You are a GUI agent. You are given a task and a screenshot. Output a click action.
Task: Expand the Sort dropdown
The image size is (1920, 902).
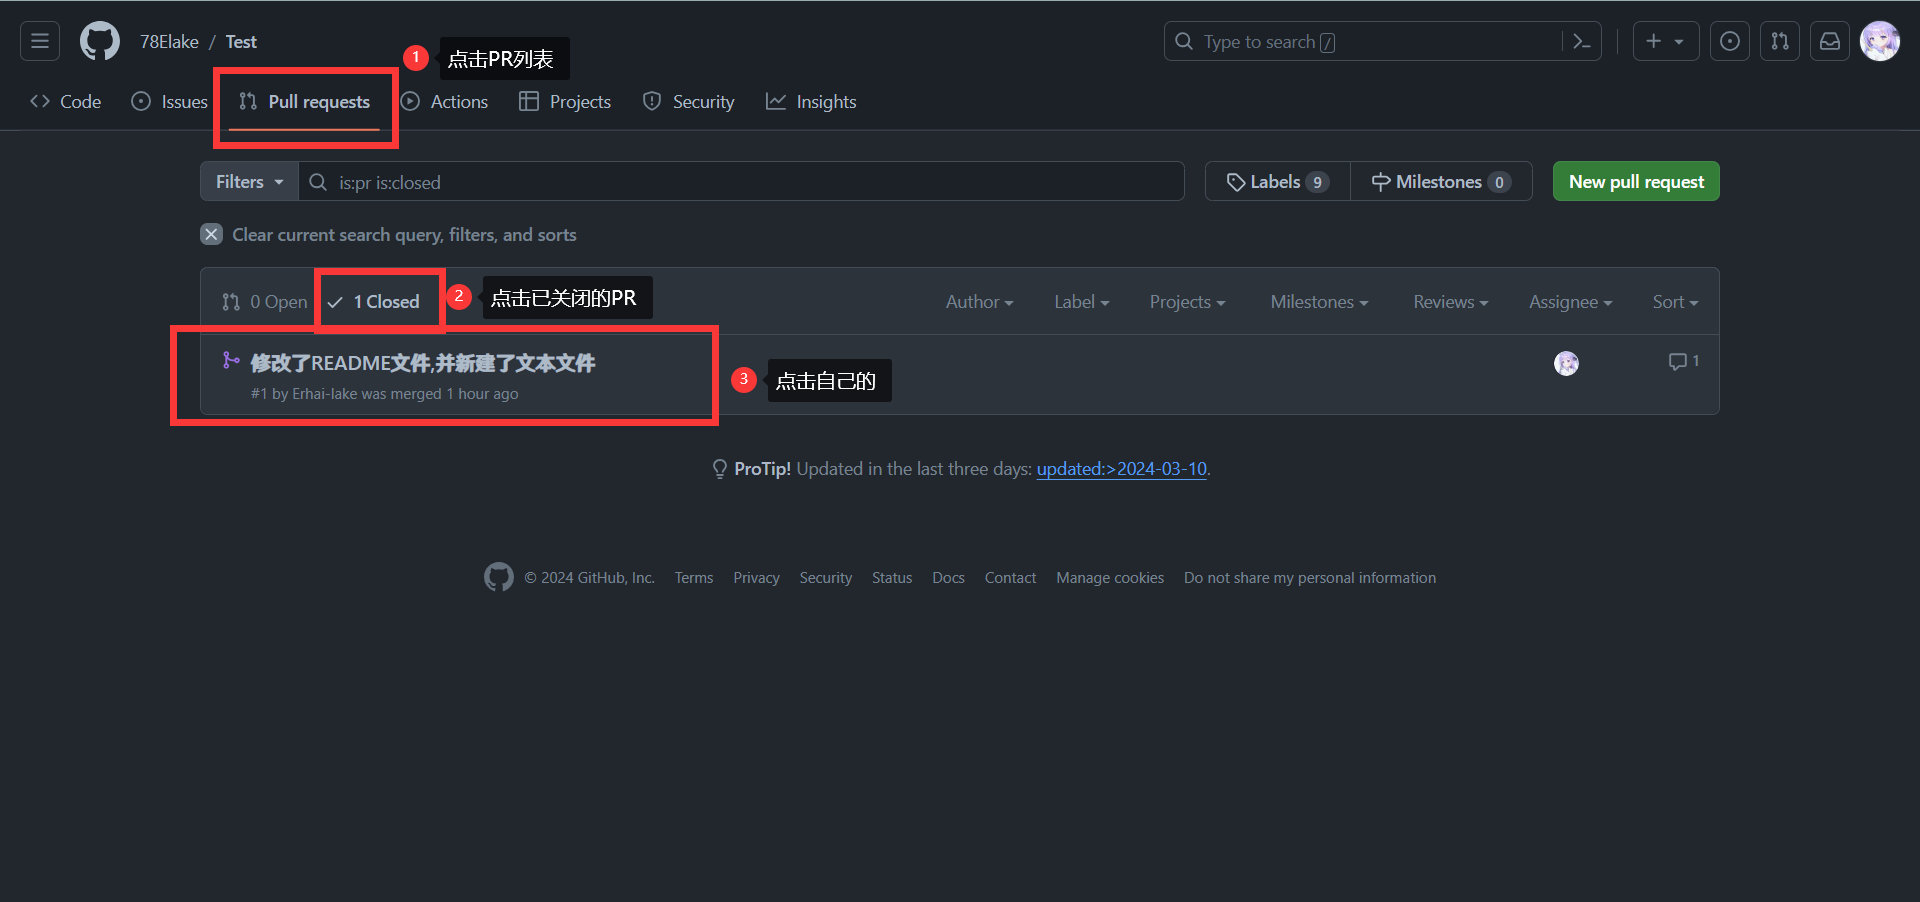point(1675,302)
